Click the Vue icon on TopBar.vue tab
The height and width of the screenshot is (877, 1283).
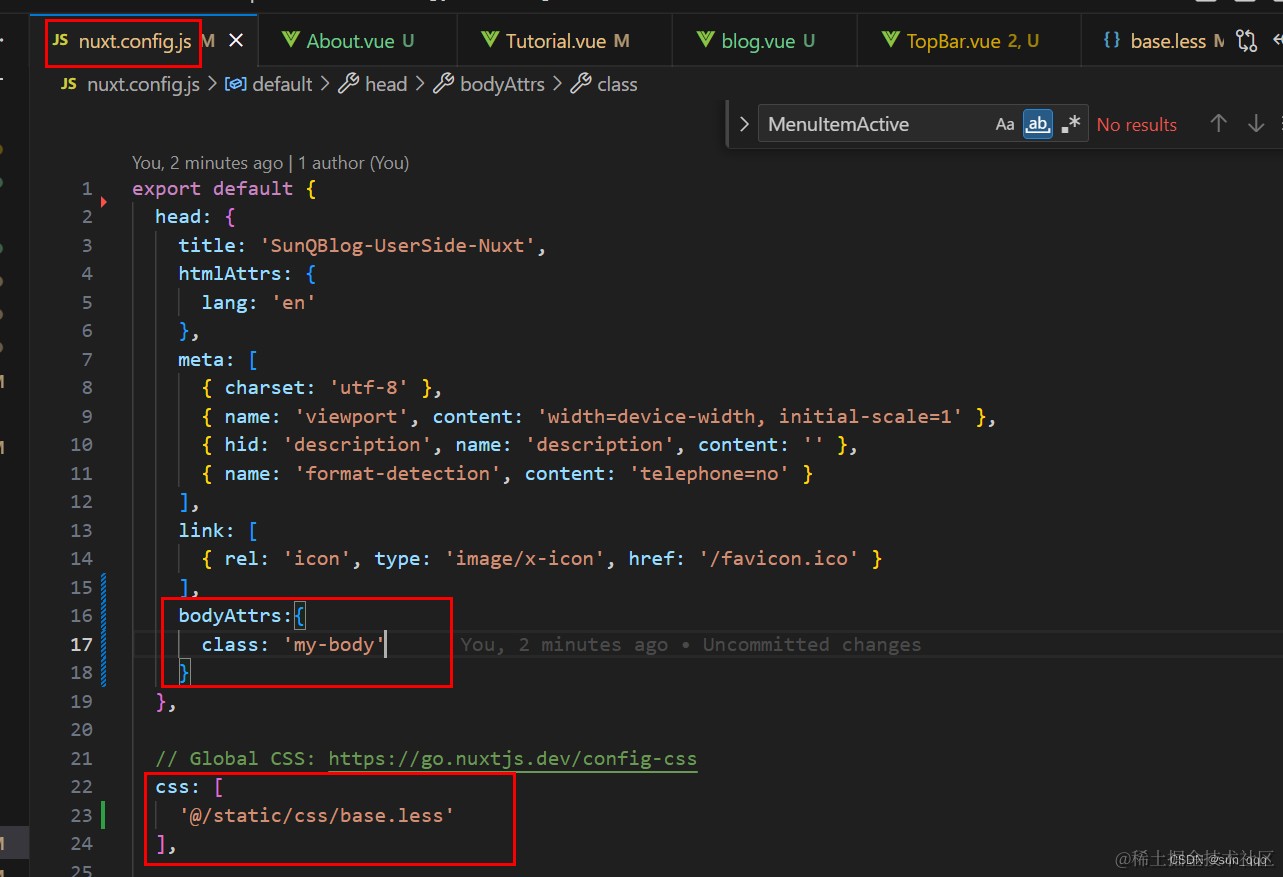[891, 40]
